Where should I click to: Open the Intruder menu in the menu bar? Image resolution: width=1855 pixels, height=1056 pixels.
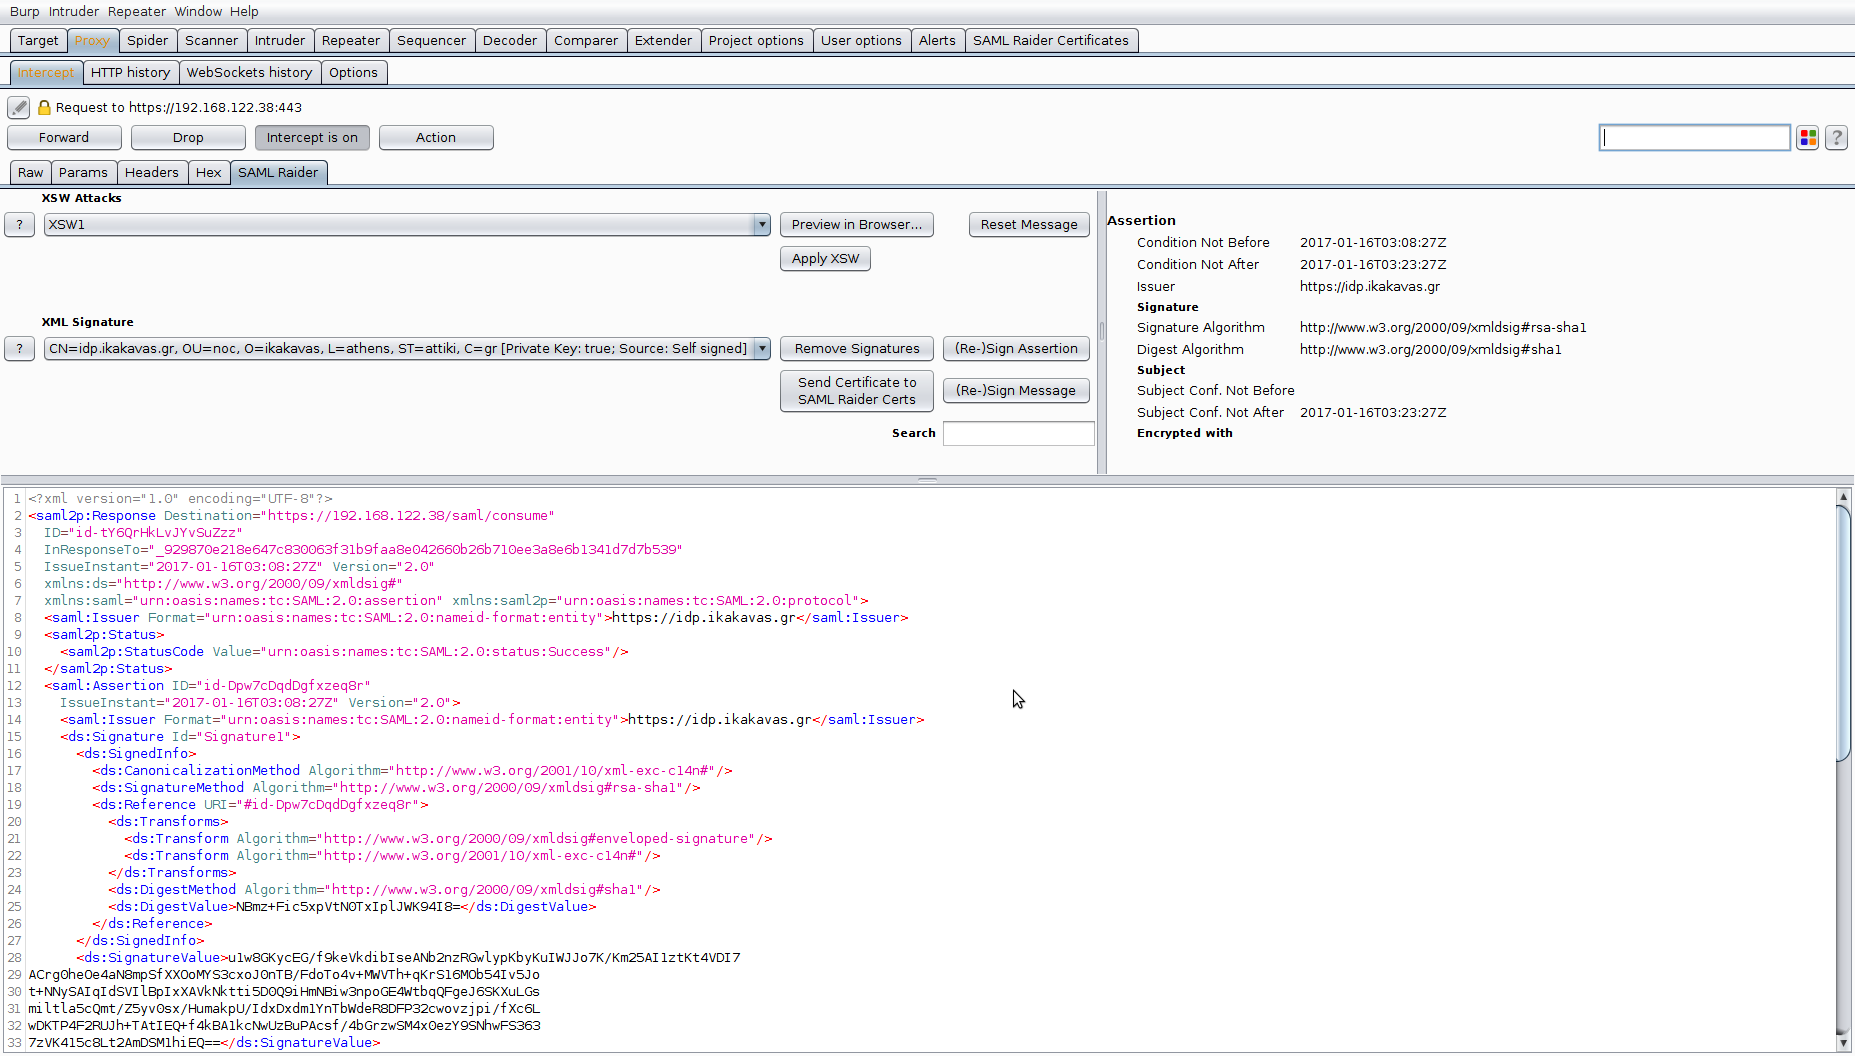pyautogui.click(x=74, y=11)
